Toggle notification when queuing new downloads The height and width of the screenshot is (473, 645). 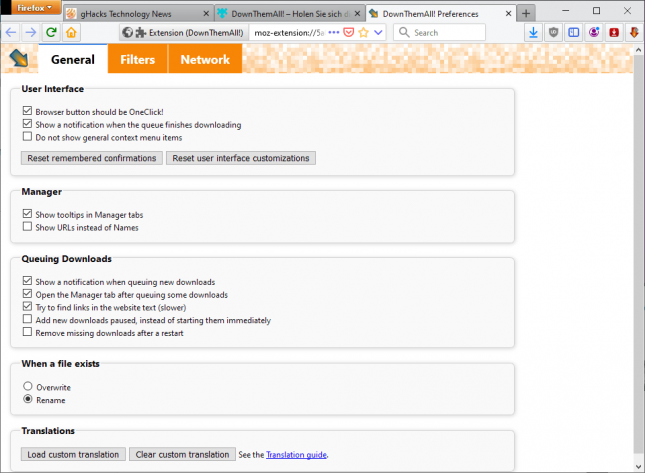point(27,281)
